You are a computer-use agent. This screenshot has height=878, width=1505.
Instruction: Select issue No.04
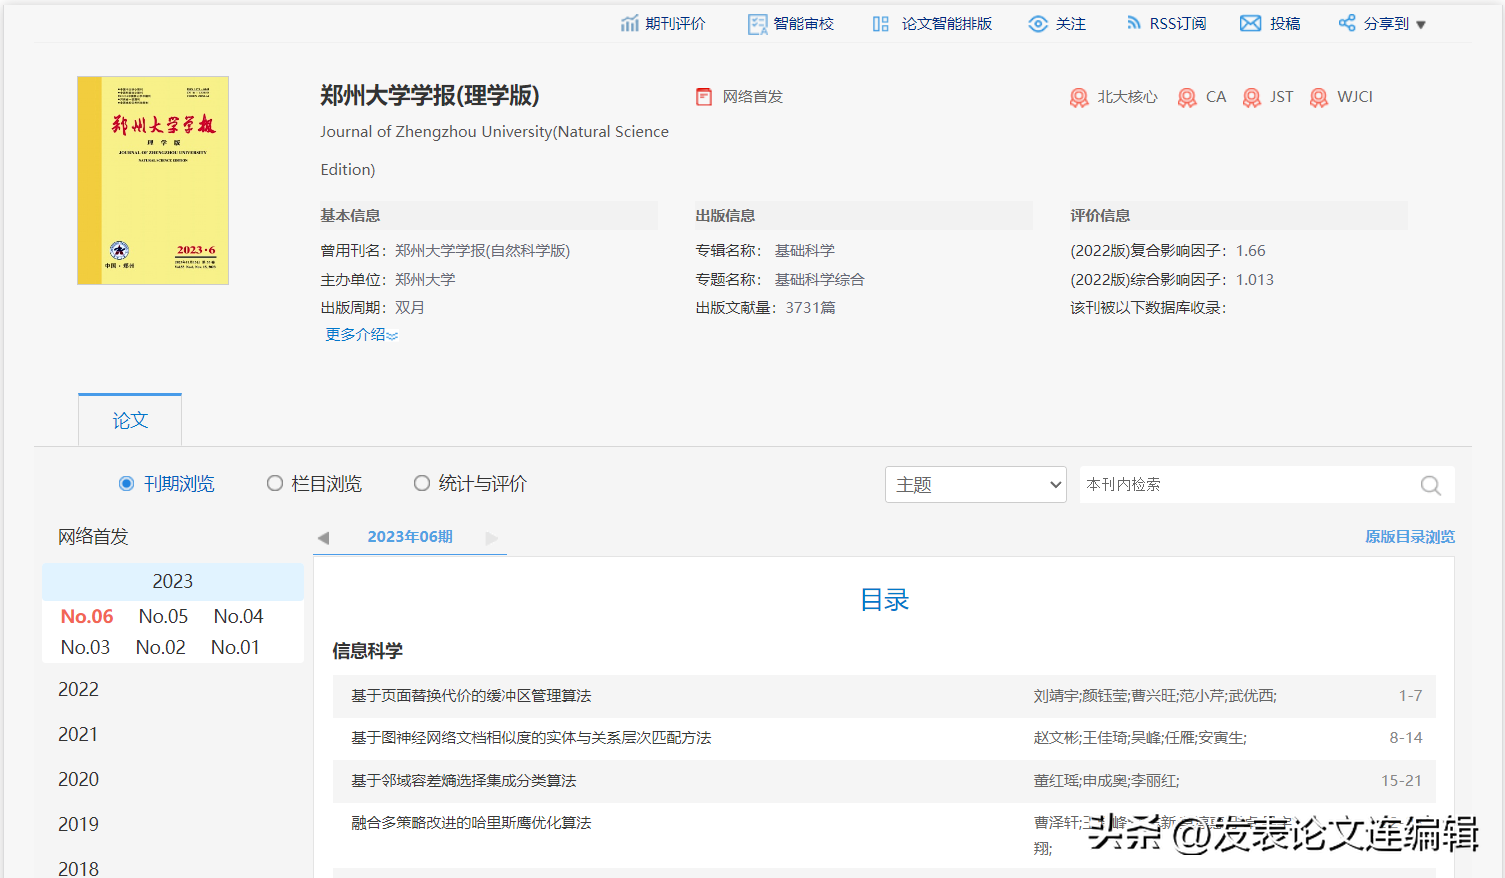click(238, 617)
